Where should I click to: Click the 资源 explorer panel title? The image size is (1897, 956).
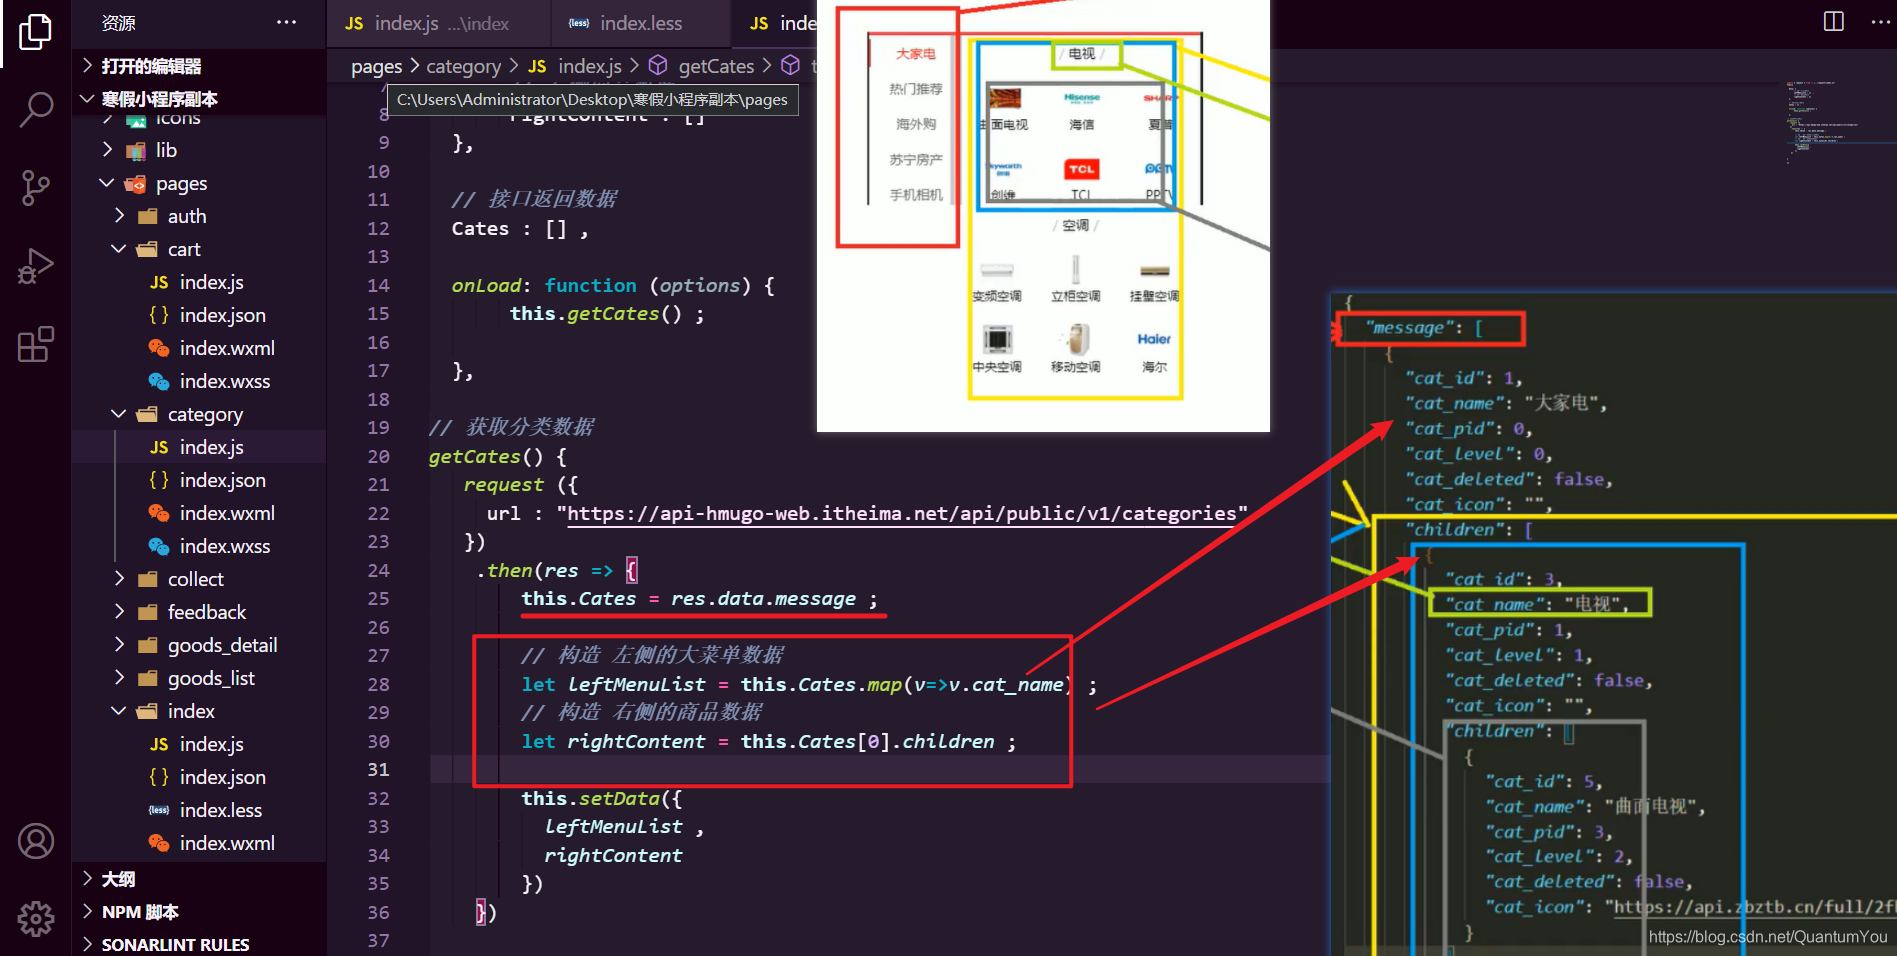point(118,22)
